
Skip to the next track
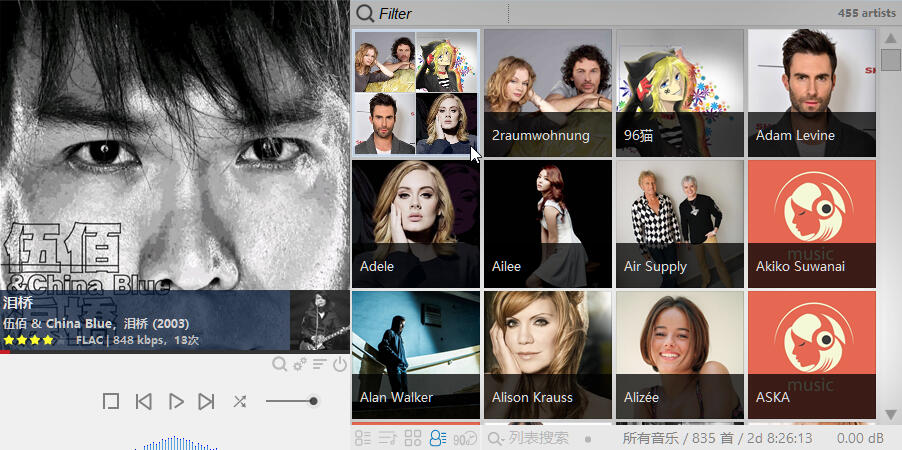pyautogui.click(x=207, y=401)
